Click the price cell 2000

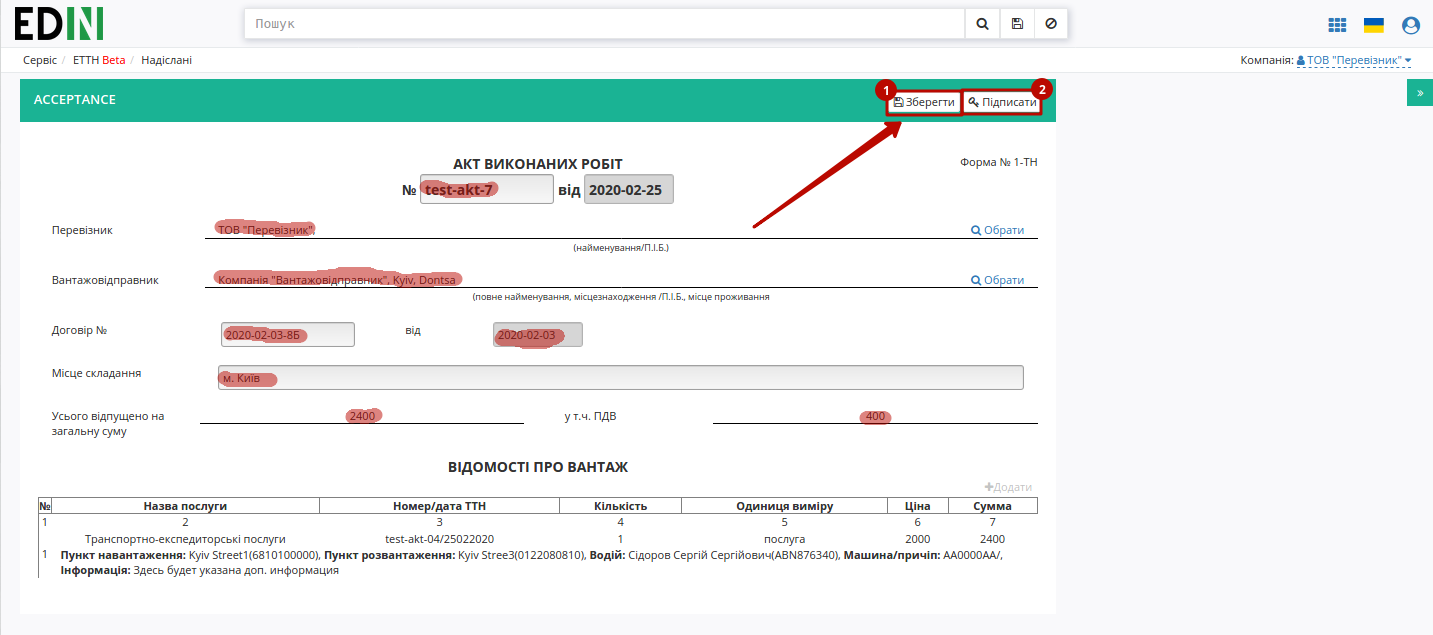click(x=917, y=539)
